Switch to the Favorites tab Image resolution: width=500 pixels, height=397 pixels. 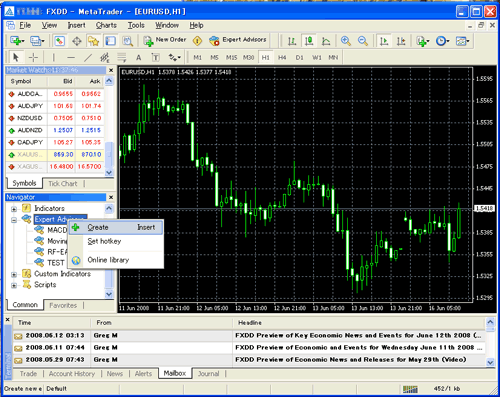tap(63, 305)
